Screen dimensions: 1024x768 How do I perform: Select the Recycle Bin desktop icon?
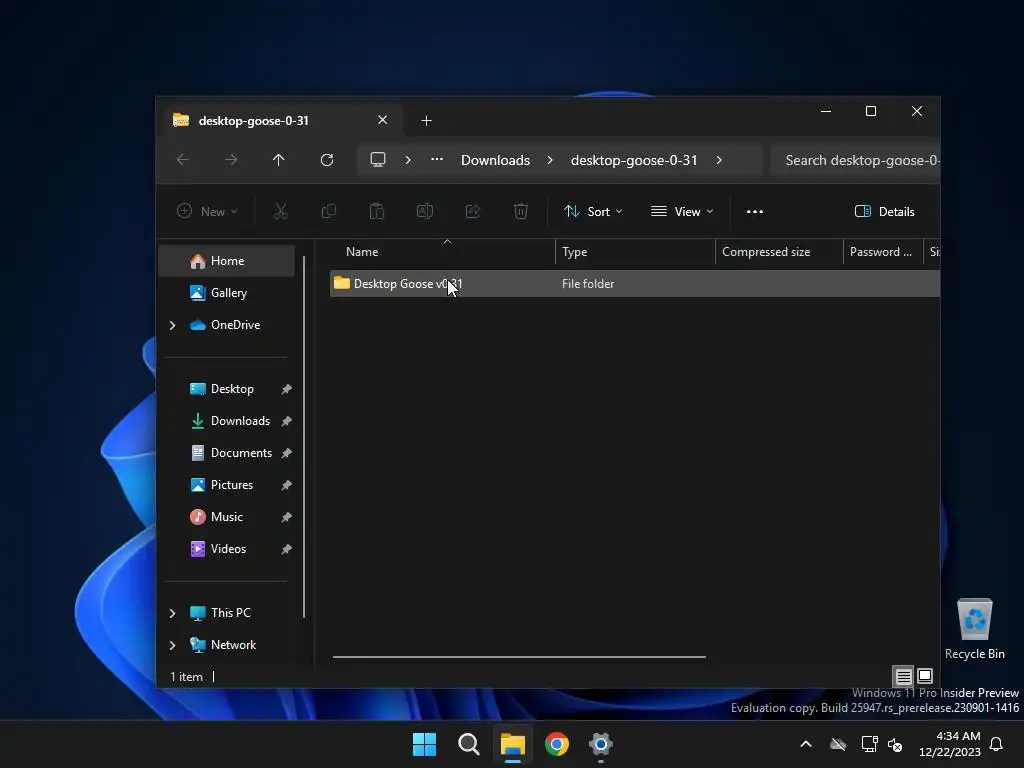974,629
